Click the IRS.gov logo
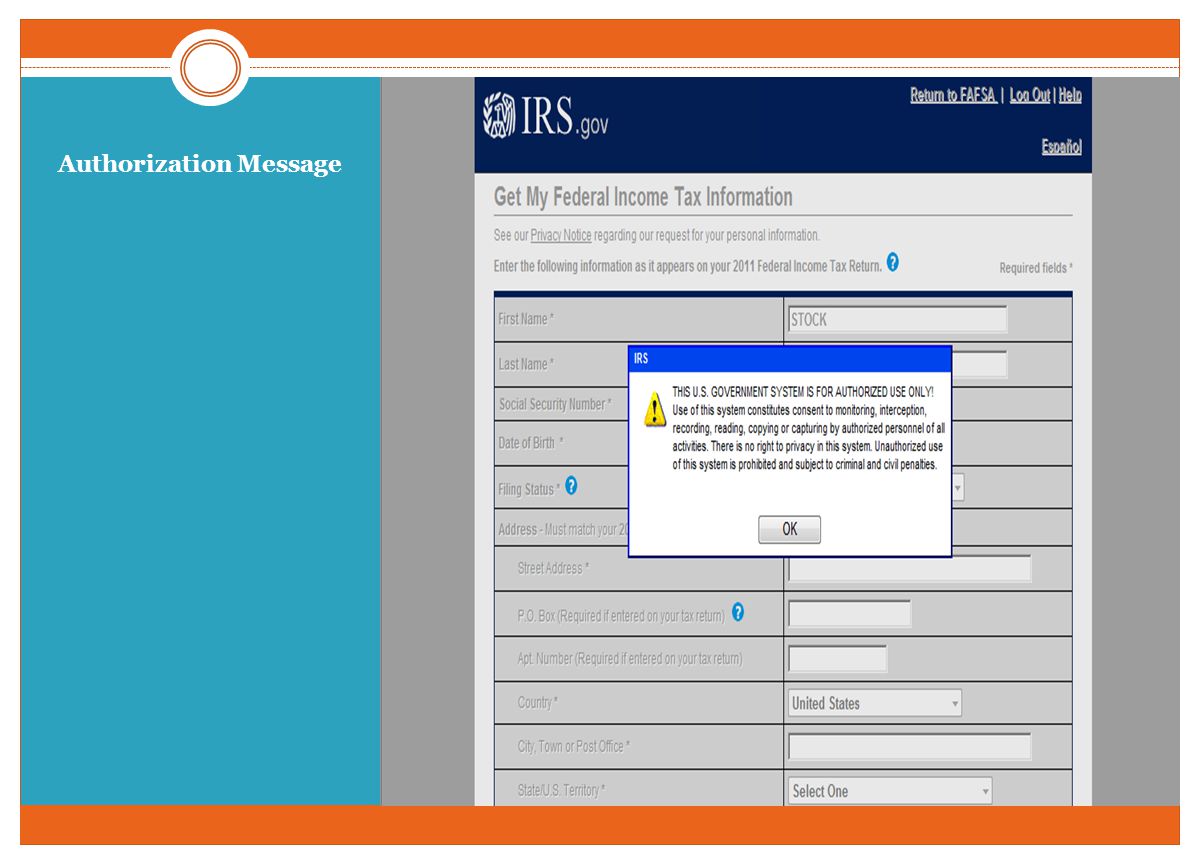The image size is (1200, 864). [546, 116]
